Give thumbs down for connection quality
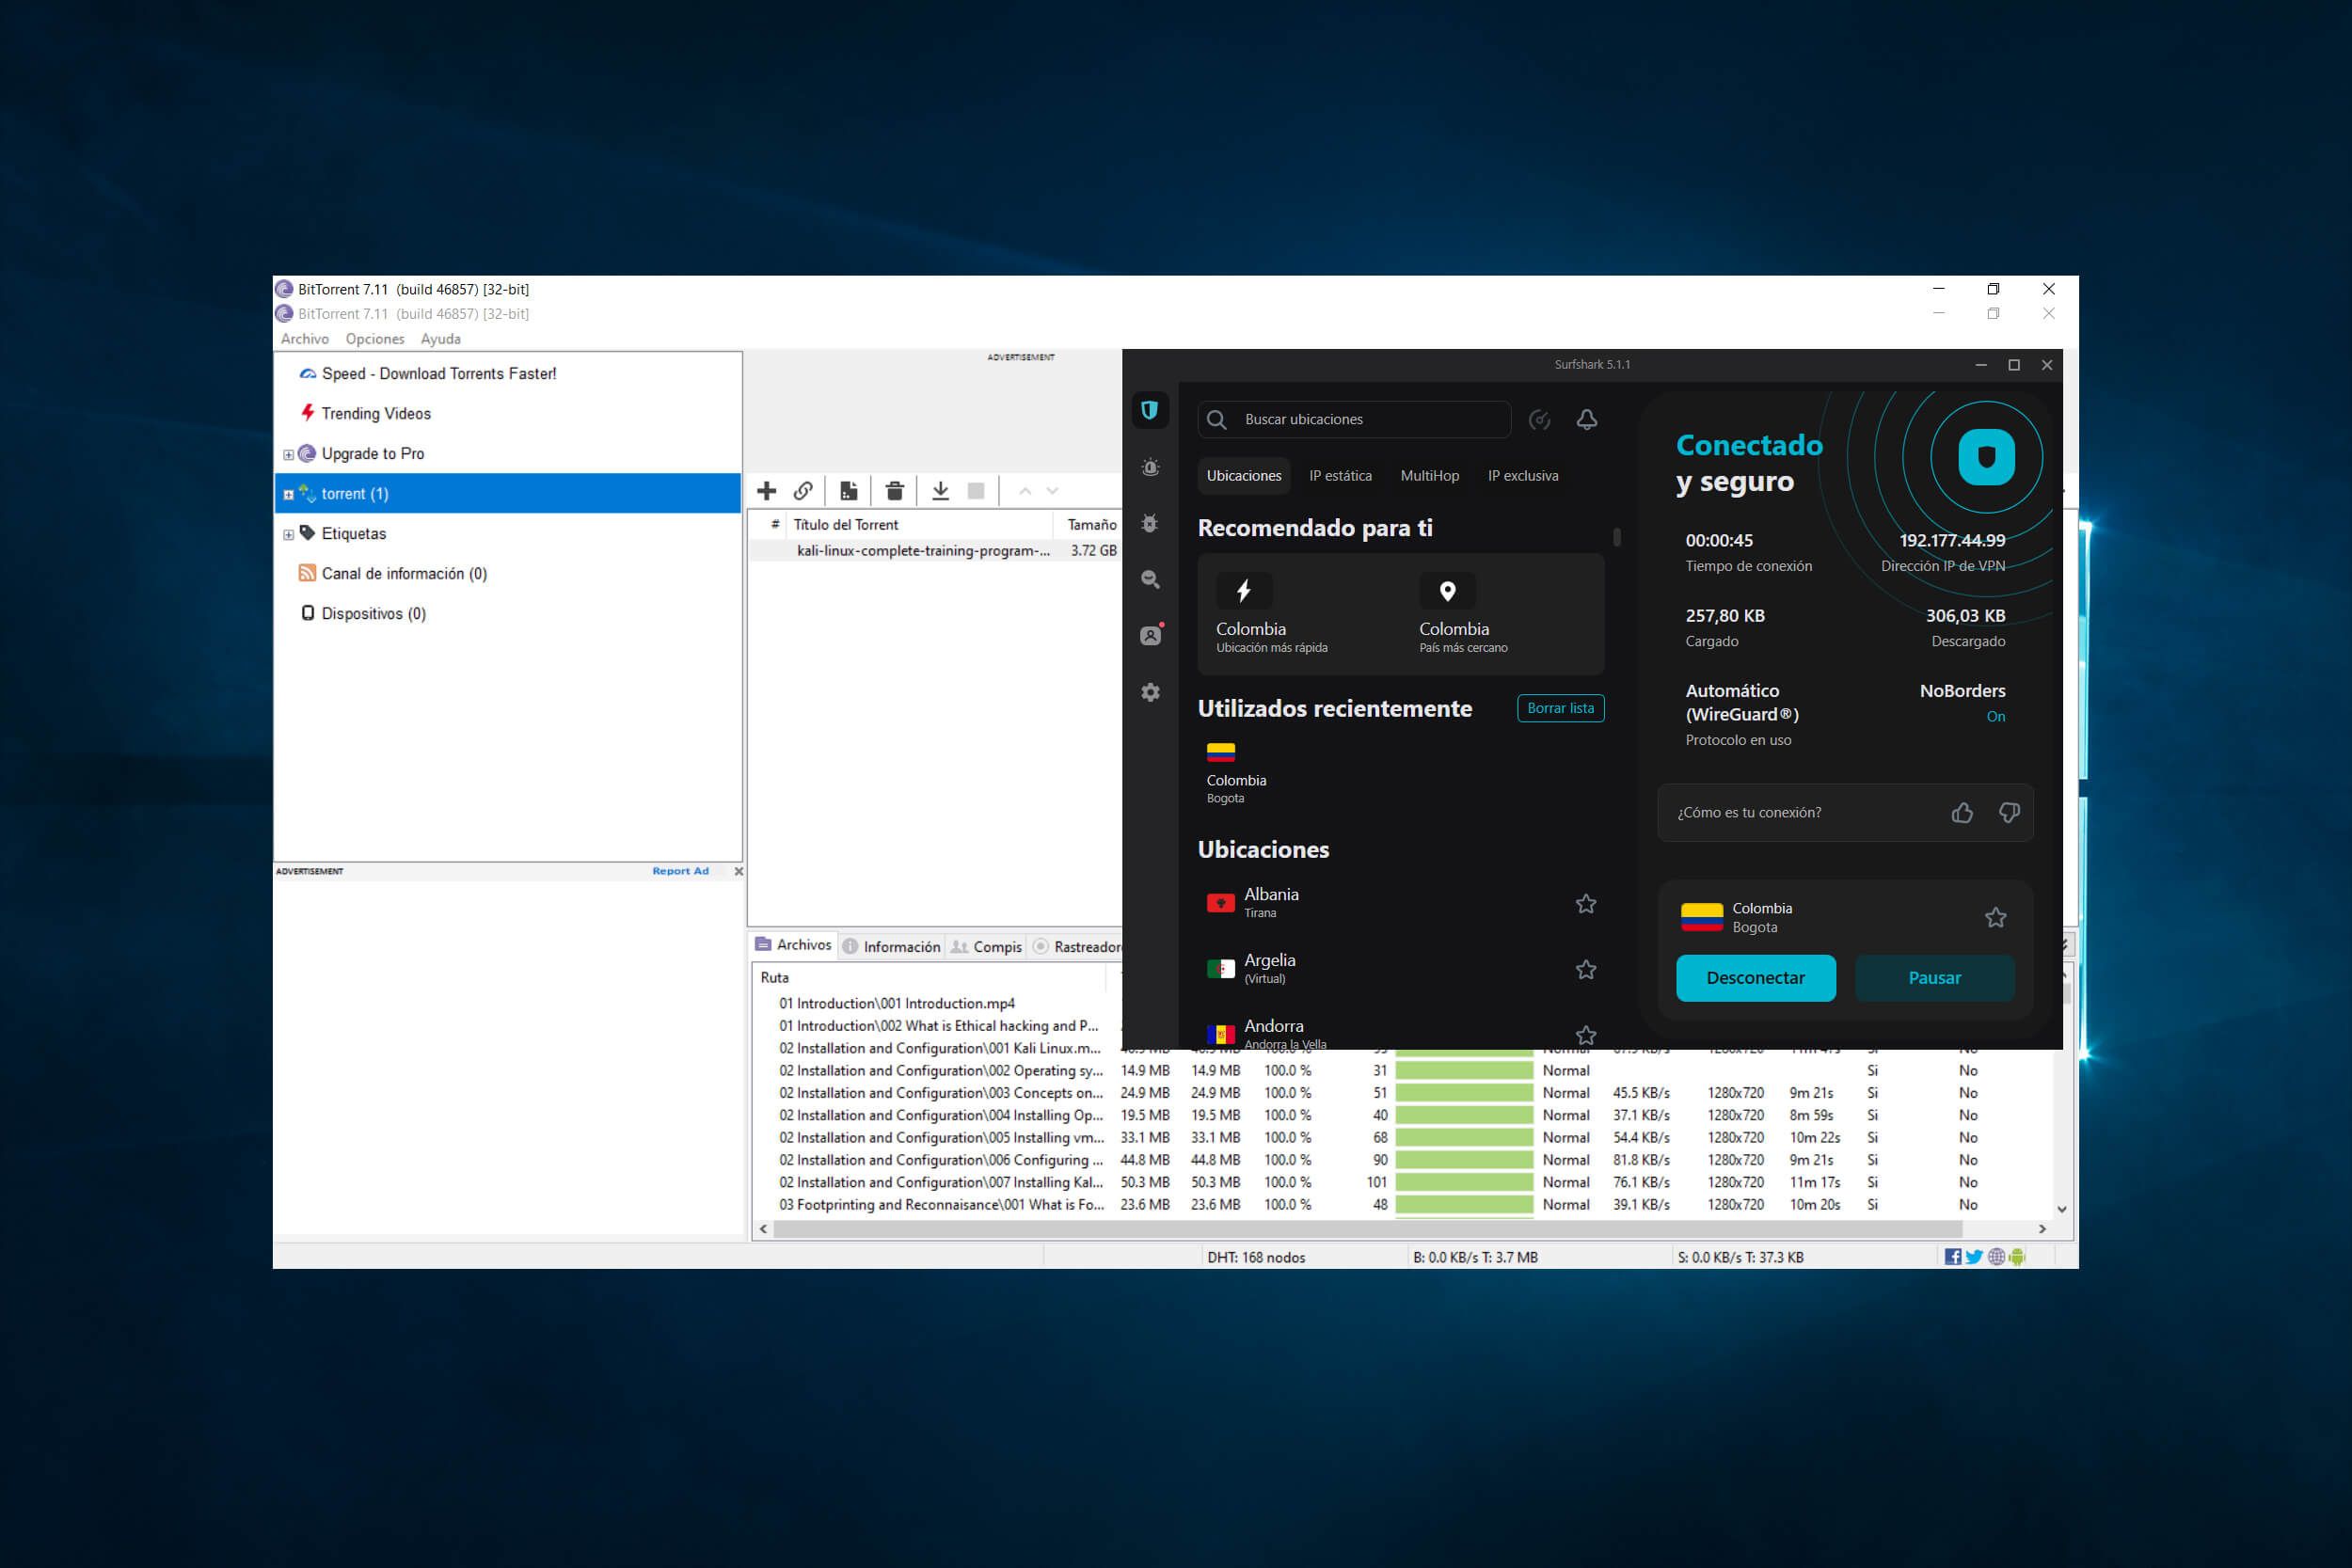Image resolution: width=2352 pixels, height=1568 pixels. coord(2008,813)
